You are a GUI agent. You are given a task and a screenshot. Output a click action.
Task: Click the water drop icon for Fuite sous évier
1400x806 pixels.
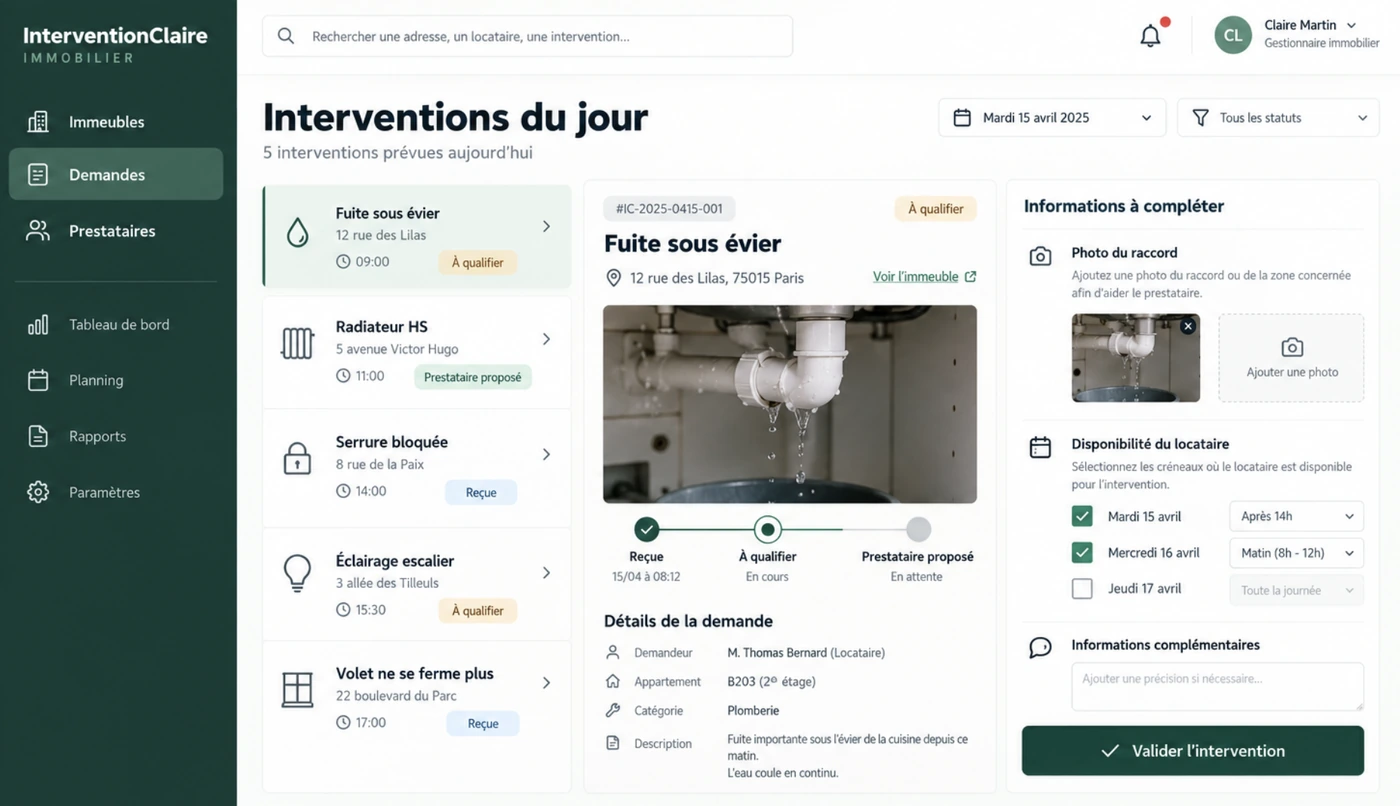297,234
